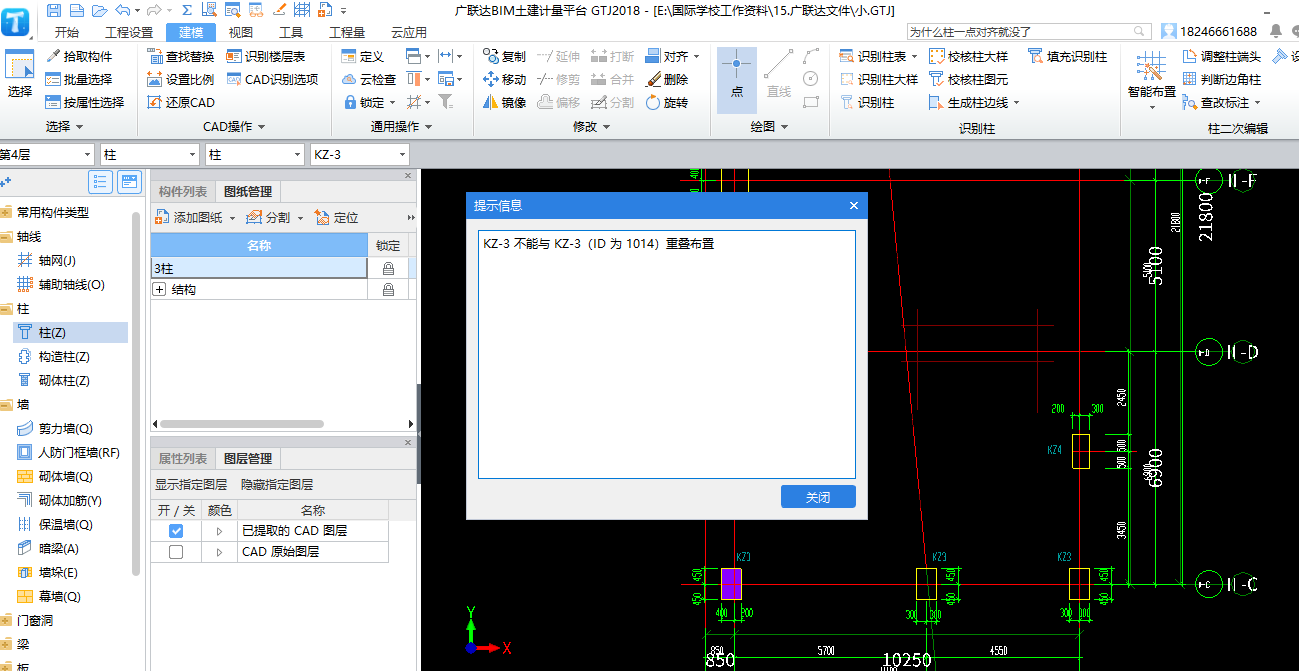Click the help search input field
The height and width of the screenshot is (671, 1299).
coord(1022,32)
